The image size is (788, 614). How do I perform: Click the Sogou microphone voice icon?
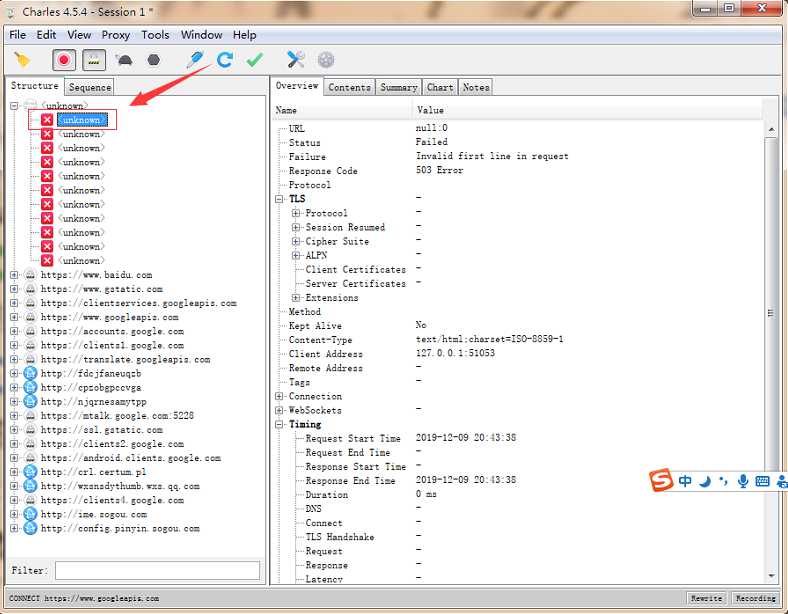(x=743, y=481)
